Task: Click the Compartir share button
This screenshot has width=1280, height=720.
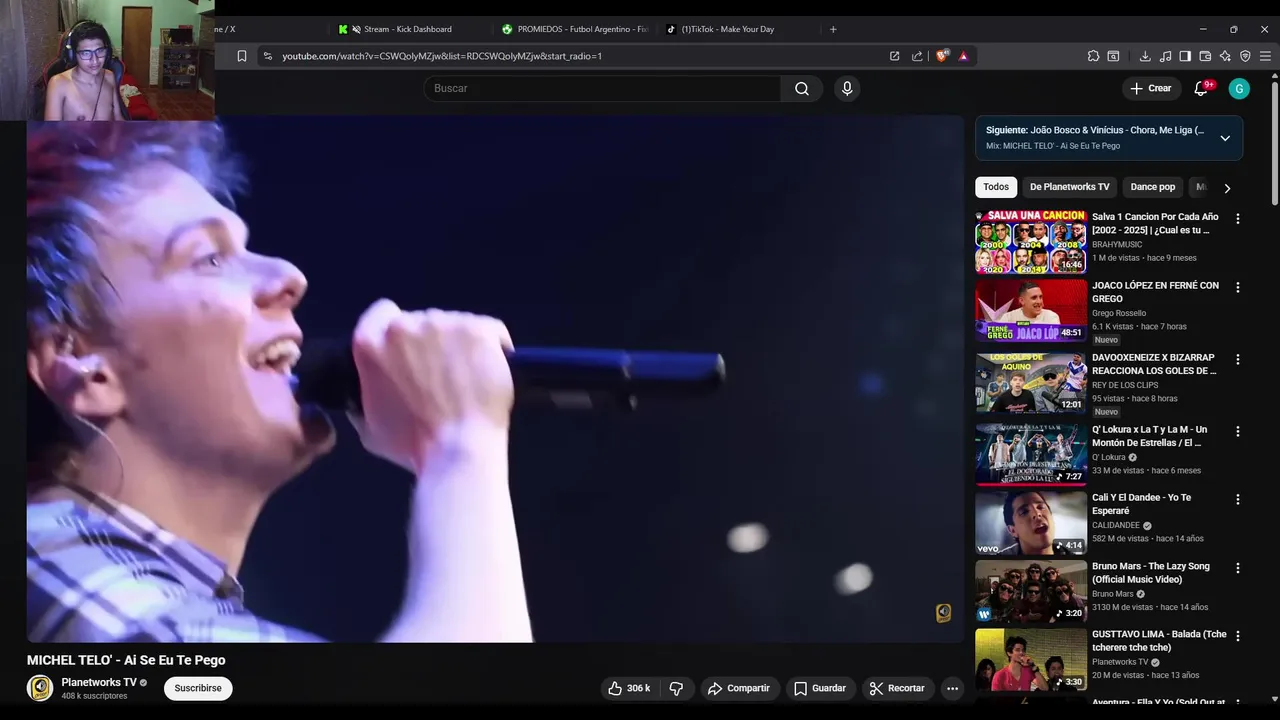Action: click(738, 688)
